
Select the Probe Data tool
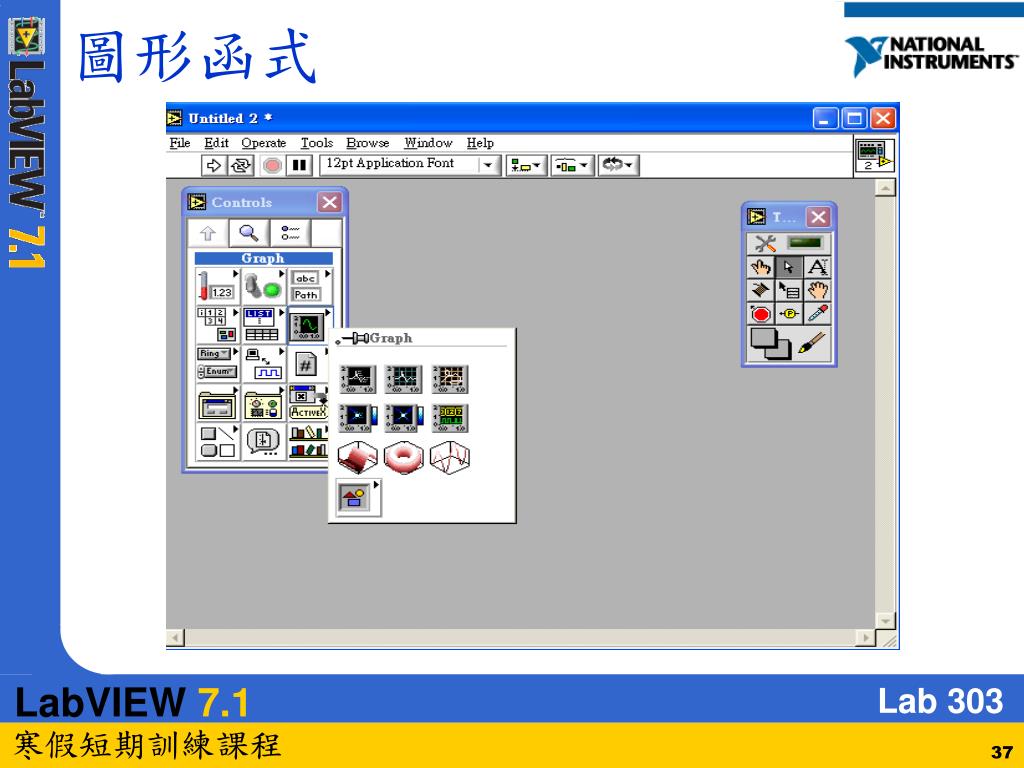[789, 314]
